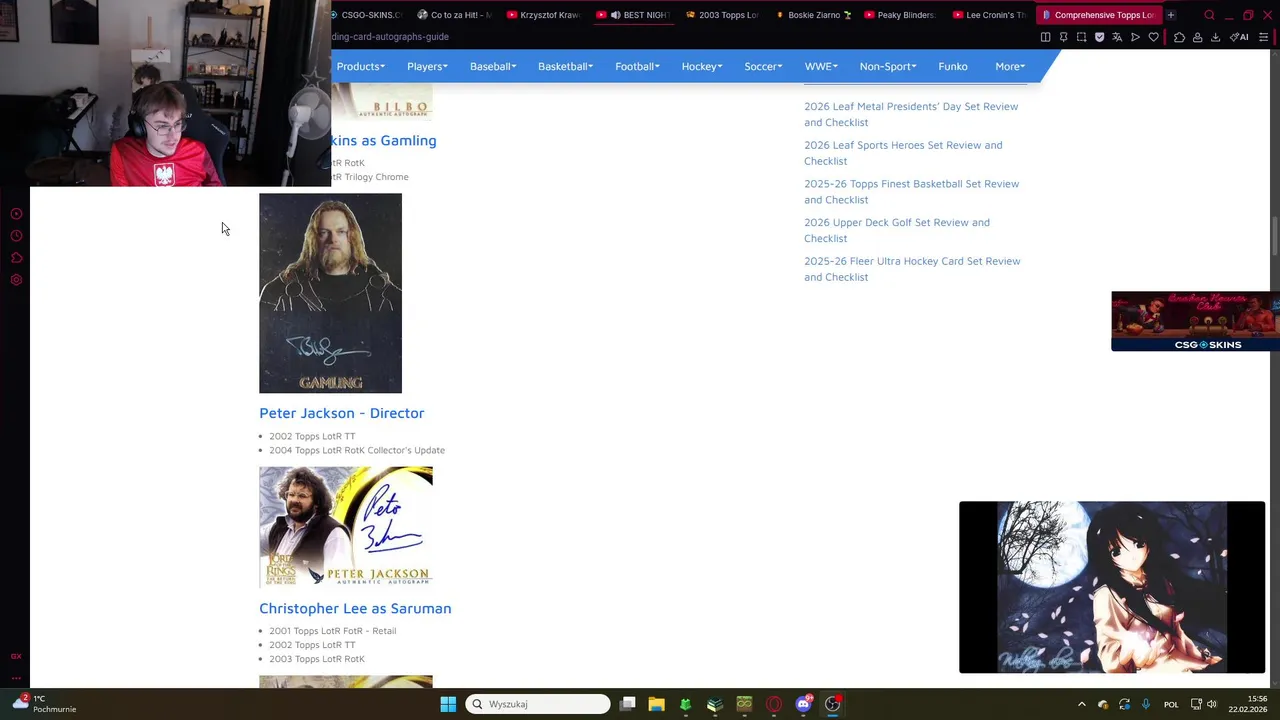This screenshot has width=1280, height=720.
Task: Click the Gamling autograph card image
Action: point(330,293)
